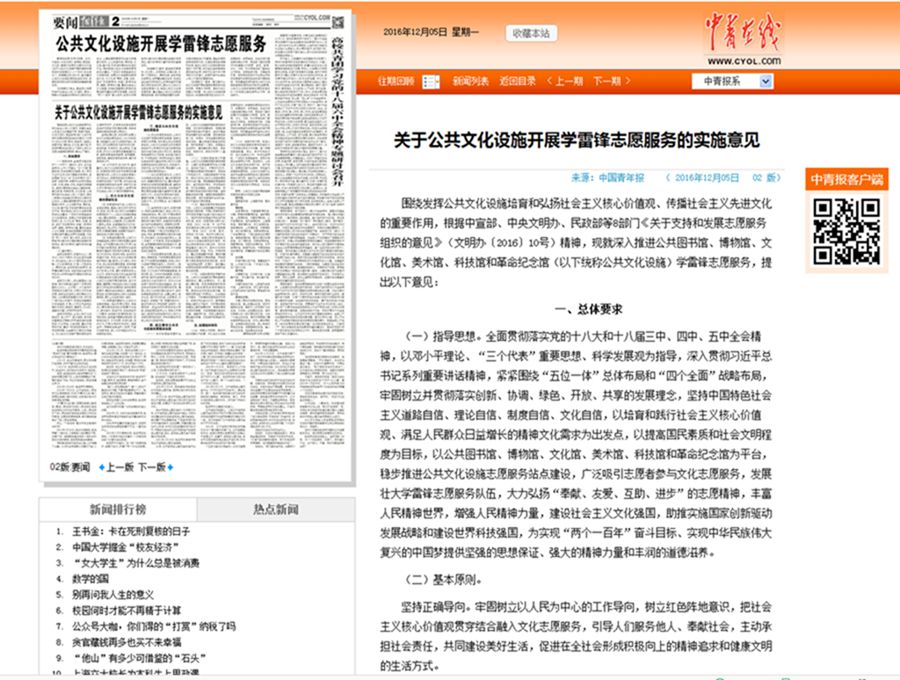Click the （2016年12月05日 02 版） edition text
900x680 pixels.
[723, 178]
